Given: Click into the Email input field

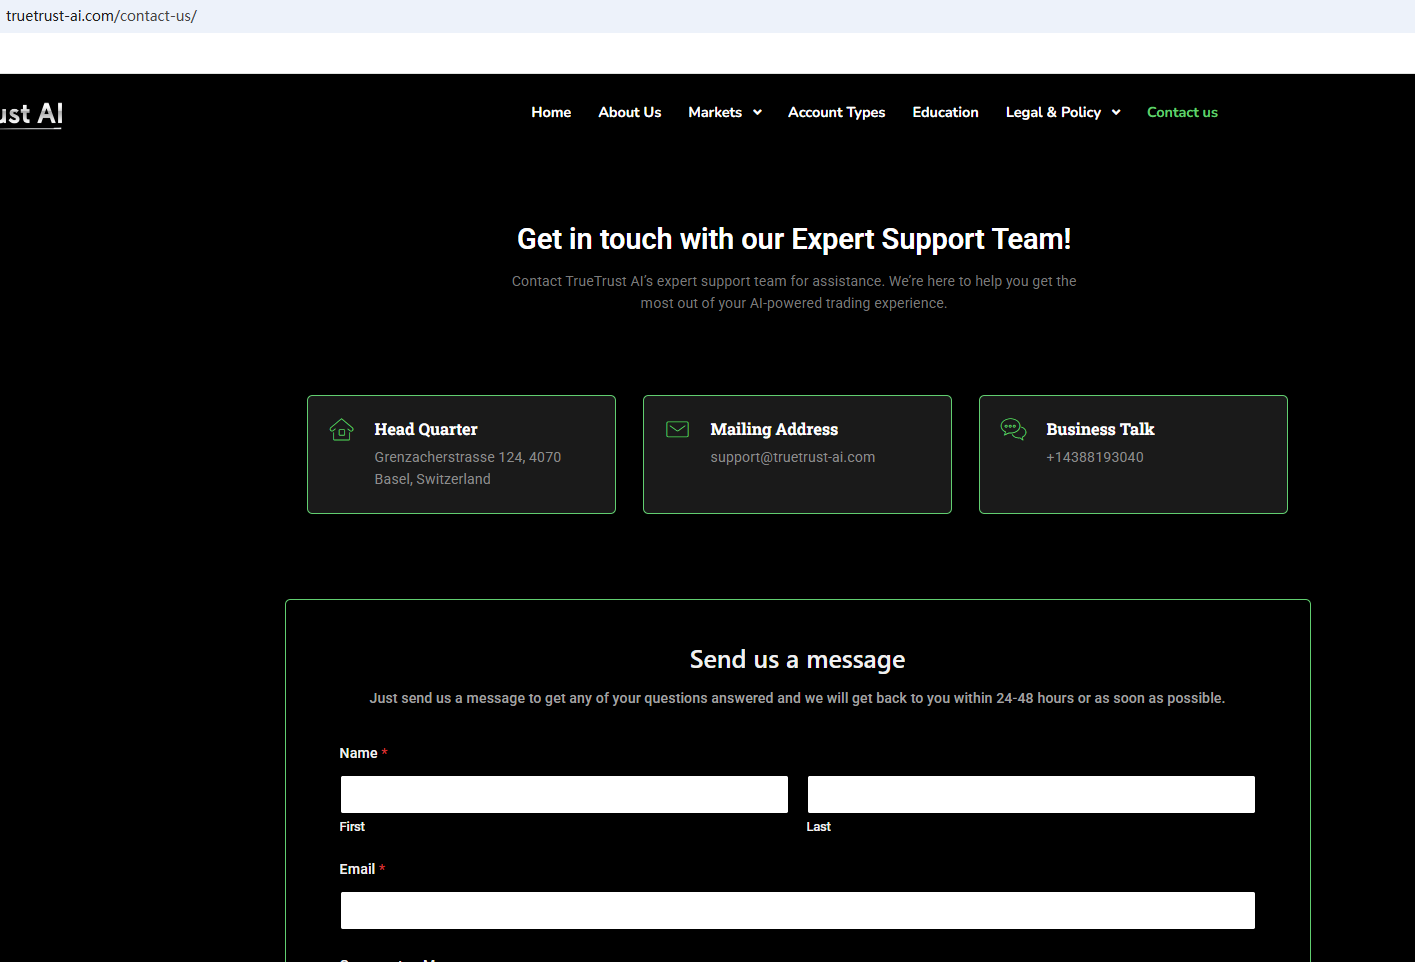Looking at the screenshot, I should coord(797,910).
